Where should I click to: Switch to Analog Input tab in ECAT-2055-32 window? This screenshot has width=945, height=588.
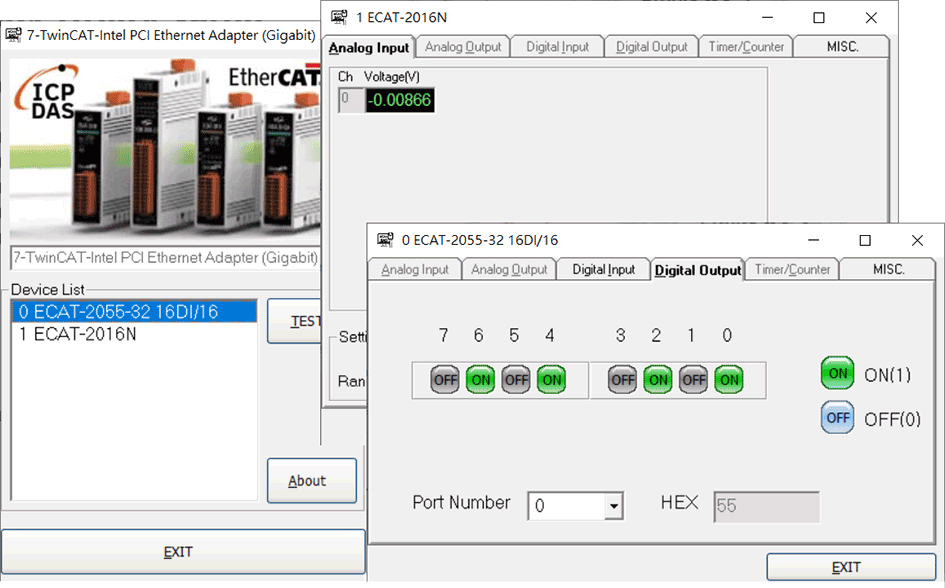(415, 269)
